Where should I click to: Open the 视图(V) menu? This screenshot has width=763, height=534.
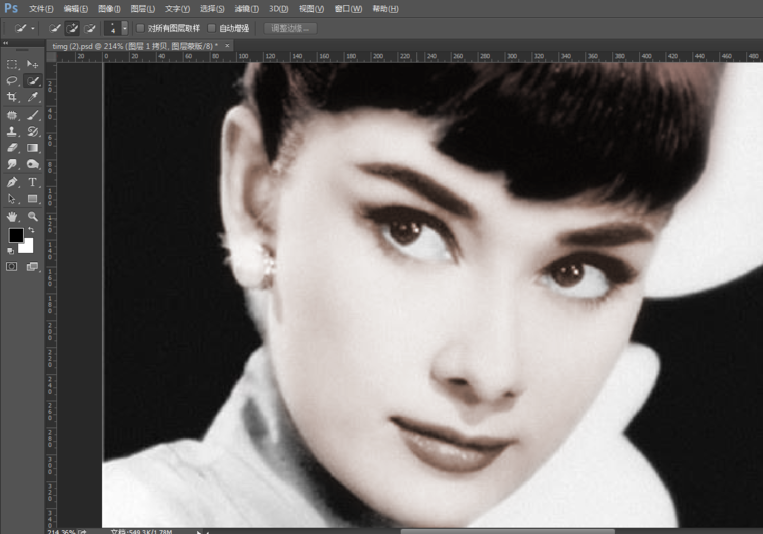(311, 9)
